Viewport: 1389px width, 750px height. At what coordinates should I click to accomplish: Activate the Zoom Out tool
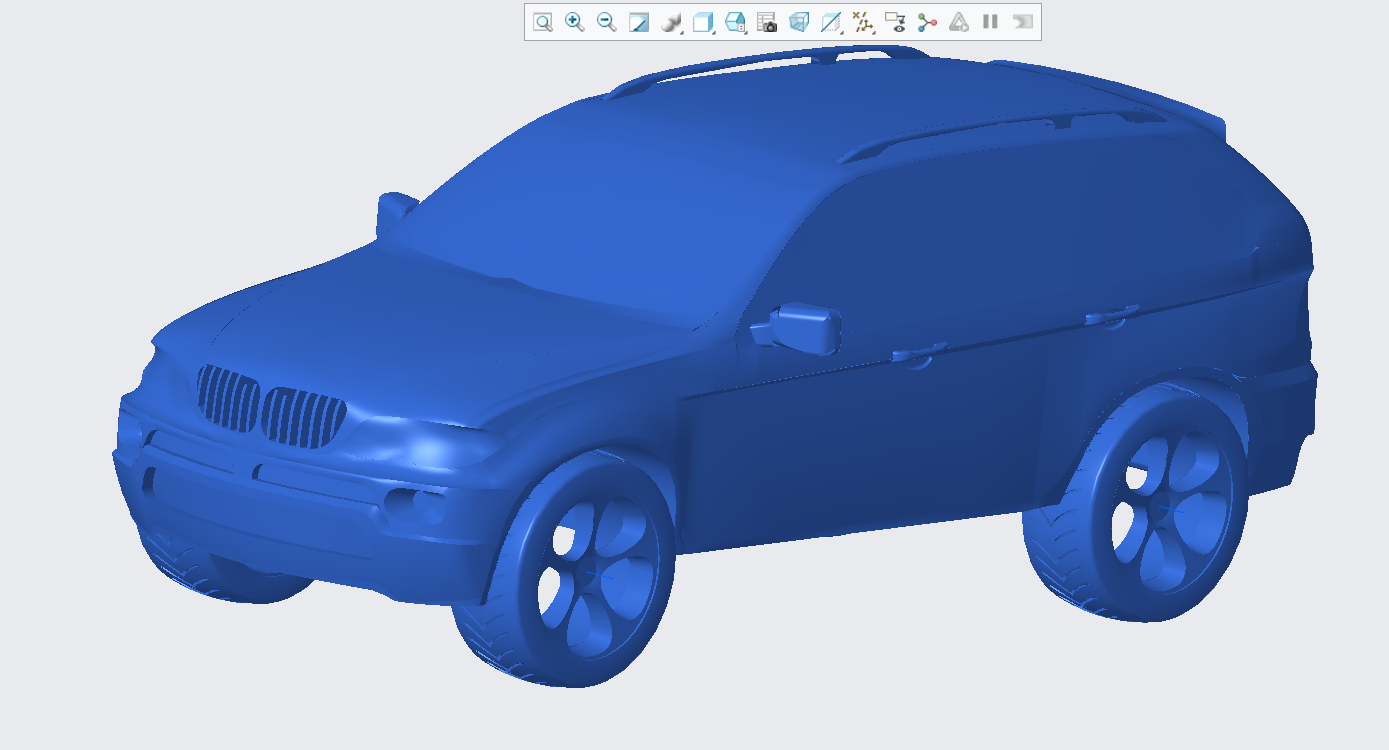coord(607,22)
